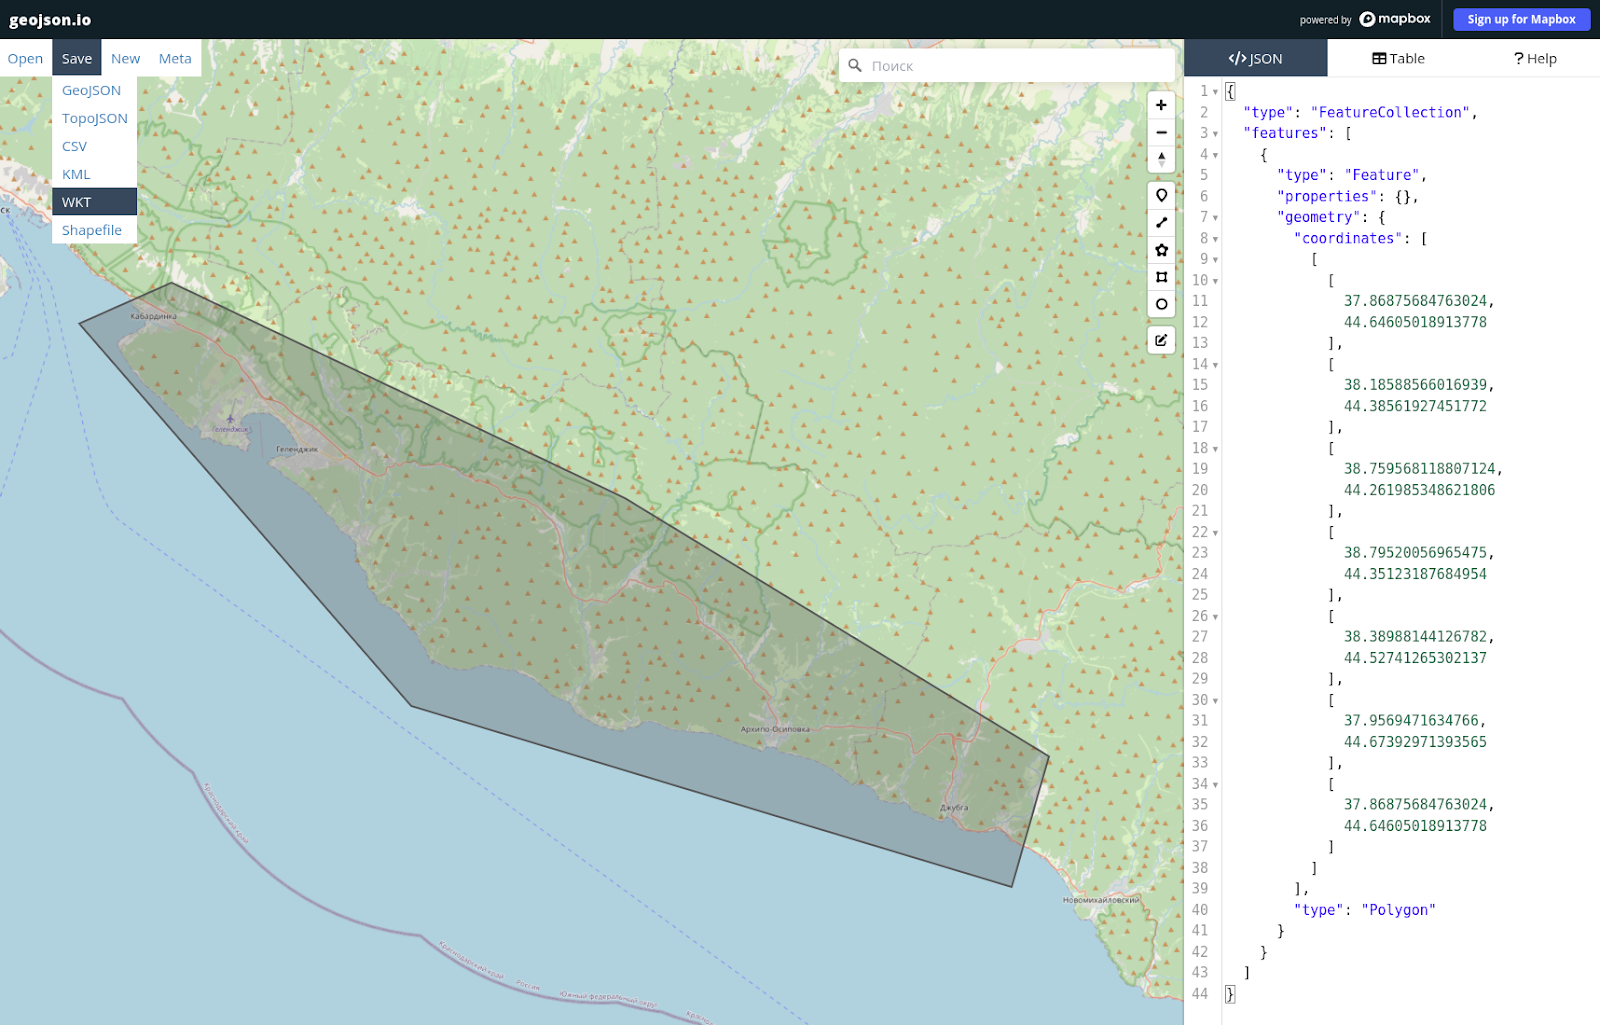This screenshot has width=1600, height=1025.
Task: Click latitude value 44.67392971393565
Action: click(x=1415, y=742)
